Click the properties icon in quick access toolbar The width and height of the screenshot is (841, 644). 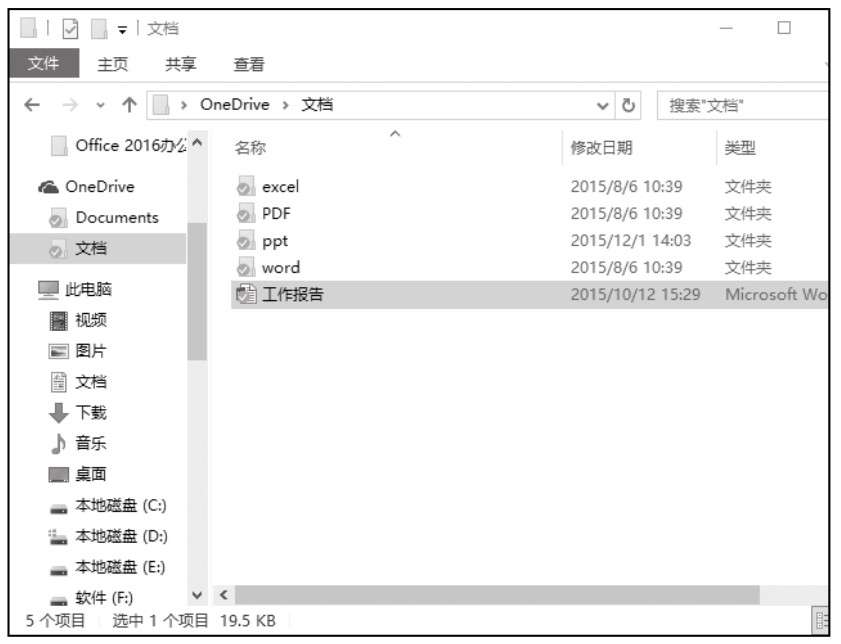(70, 28)
